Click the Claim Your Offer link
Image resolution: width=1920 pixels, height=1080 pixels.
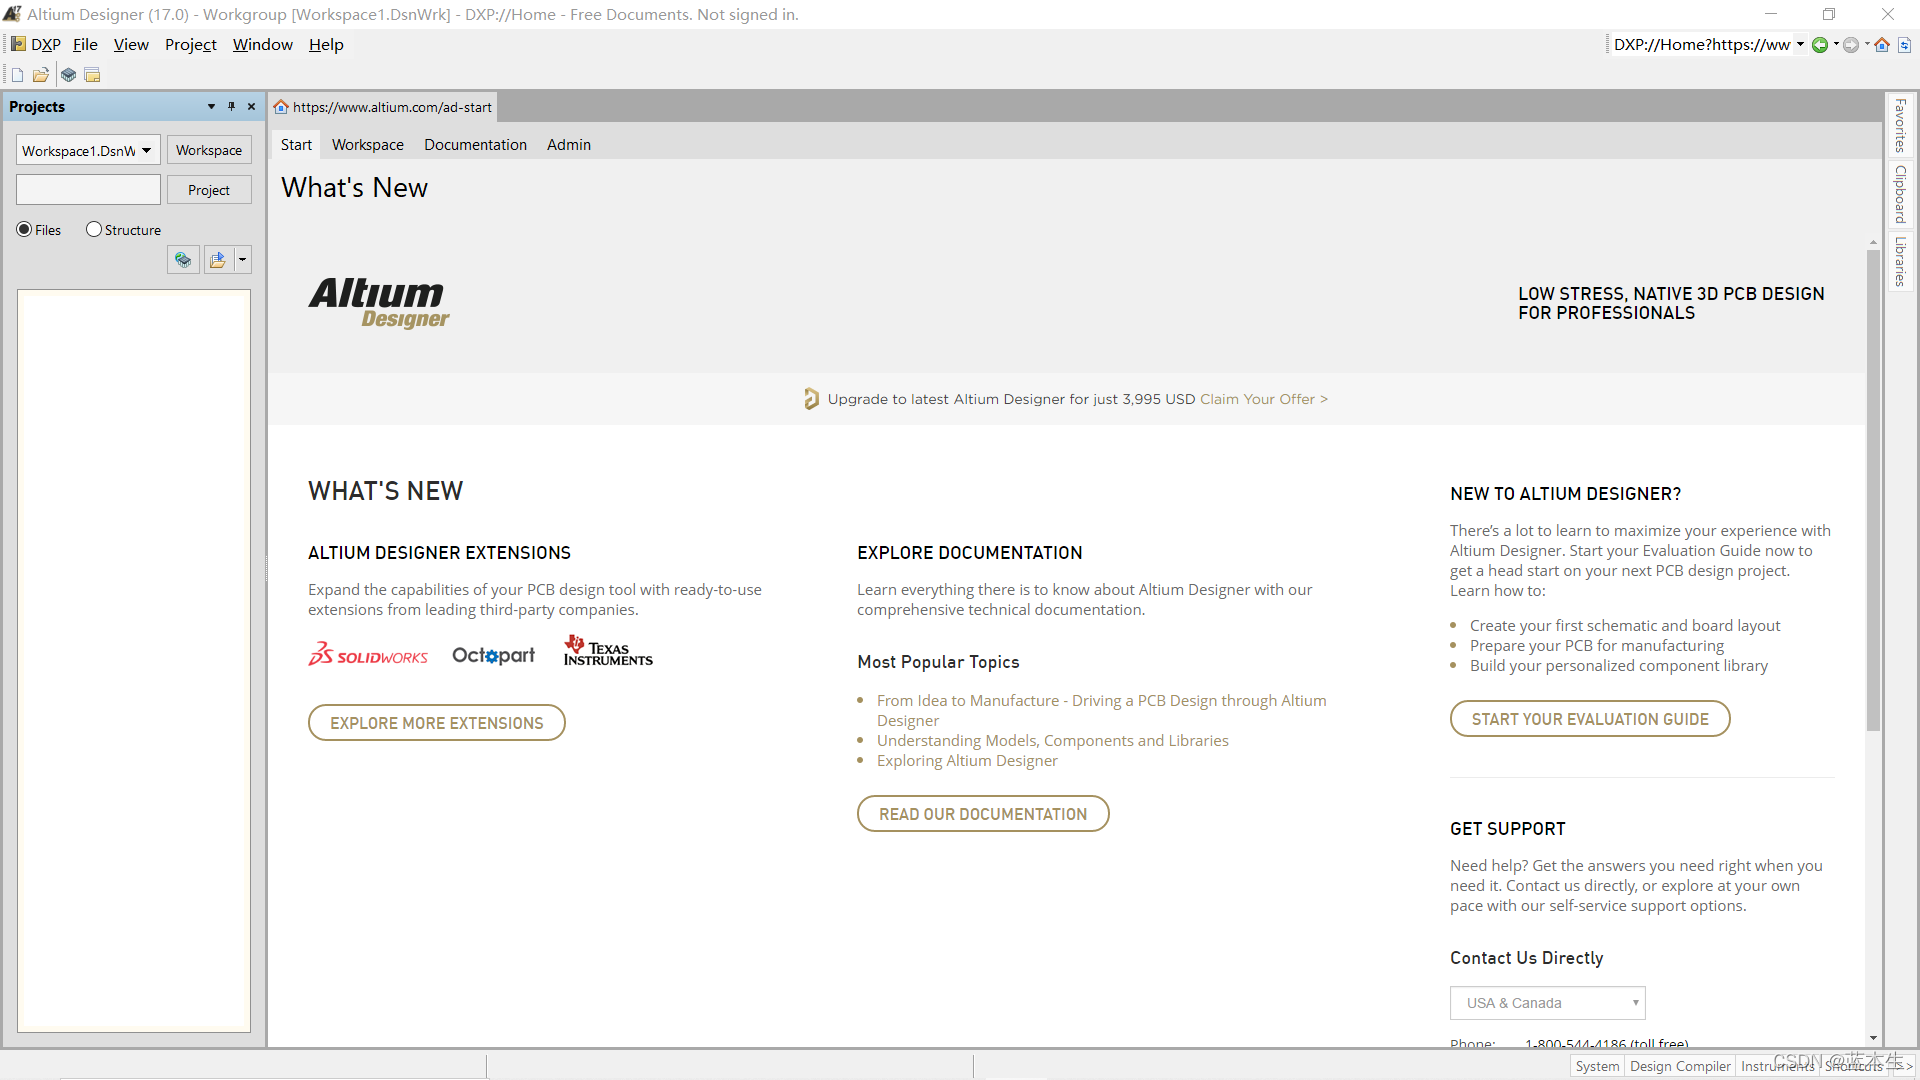pos(1264,399)
